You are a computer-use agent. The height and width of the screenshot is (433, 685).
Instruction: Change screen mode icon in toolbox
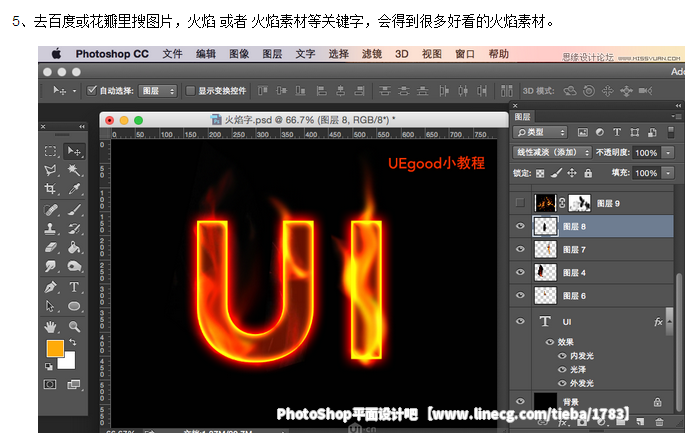click(73, 384)
